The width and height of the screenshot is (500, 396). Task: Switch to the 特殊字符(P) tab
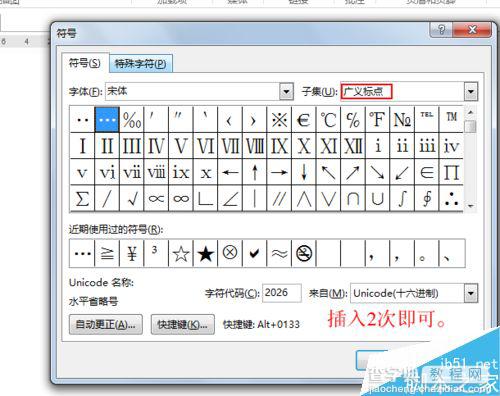pyautogui.click(x=140, y=63)
